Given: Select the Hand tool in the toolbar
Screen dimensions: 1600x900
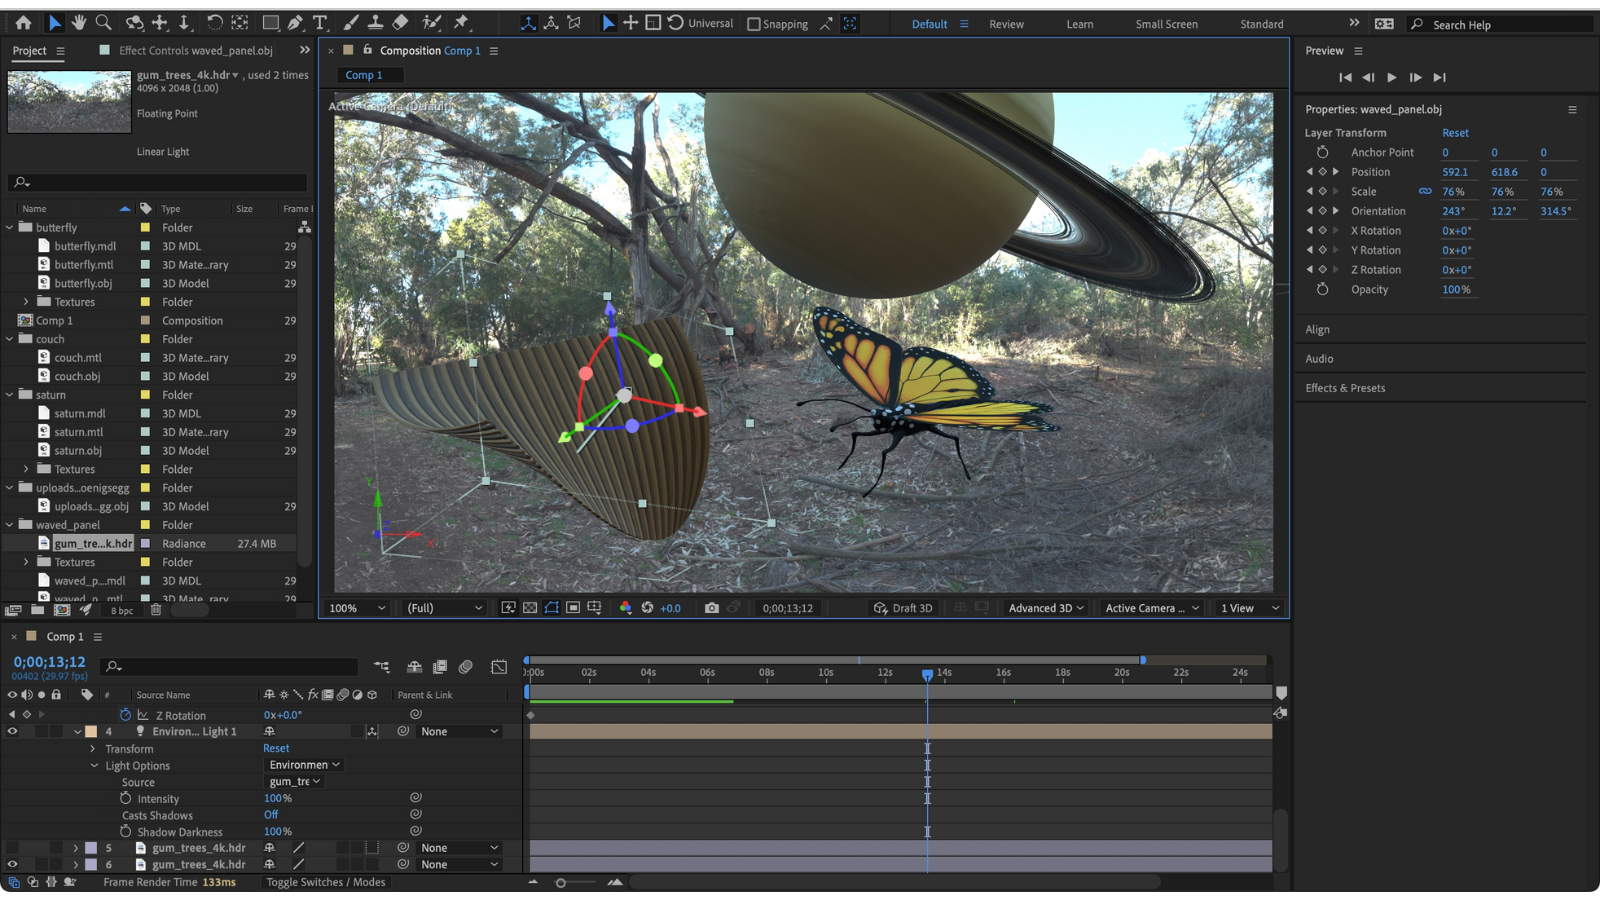Looking at the screenshot, I should [x=79, y=22].
